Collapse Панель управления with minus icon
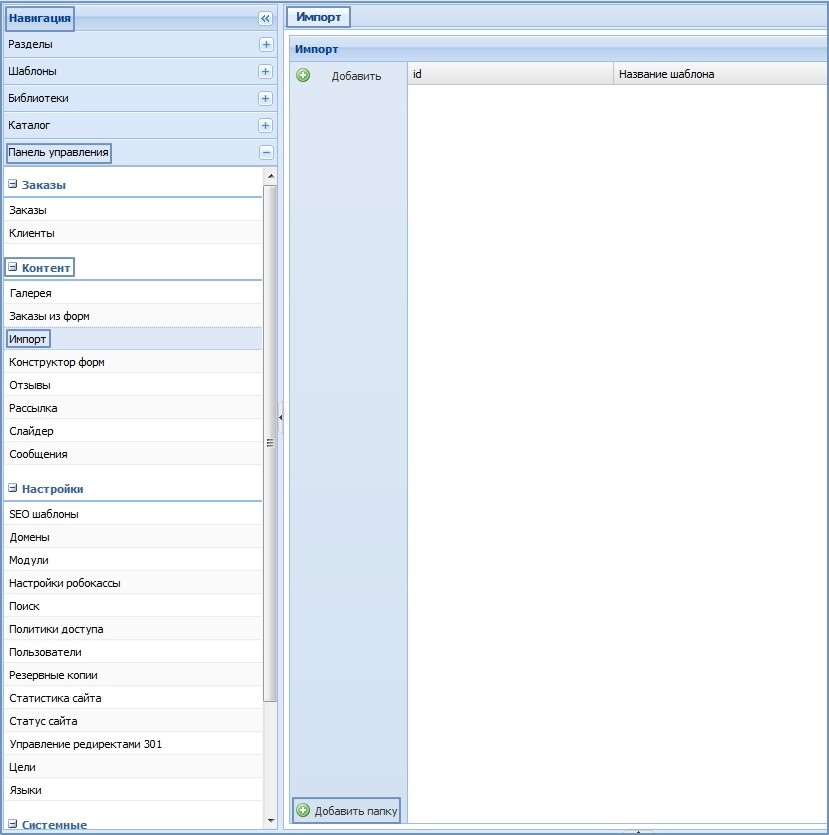The height and width of the screenshot is (835, 829). click(x=265, y=153)
